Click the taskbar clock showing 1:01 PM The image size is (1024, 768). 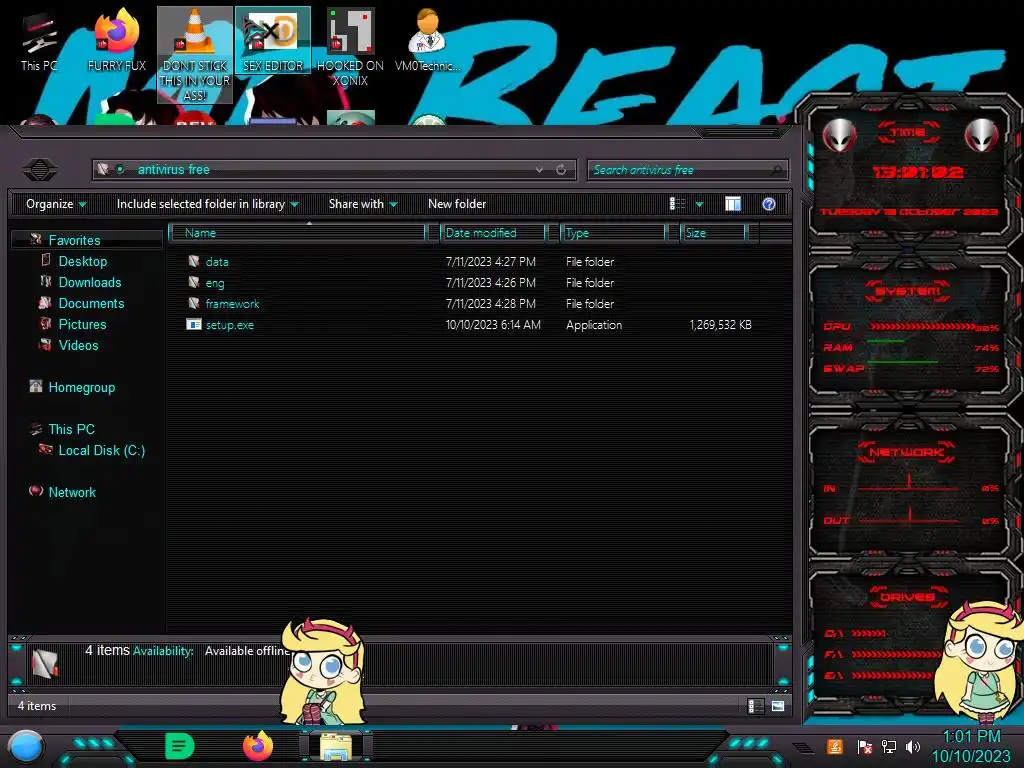[971, 737]
